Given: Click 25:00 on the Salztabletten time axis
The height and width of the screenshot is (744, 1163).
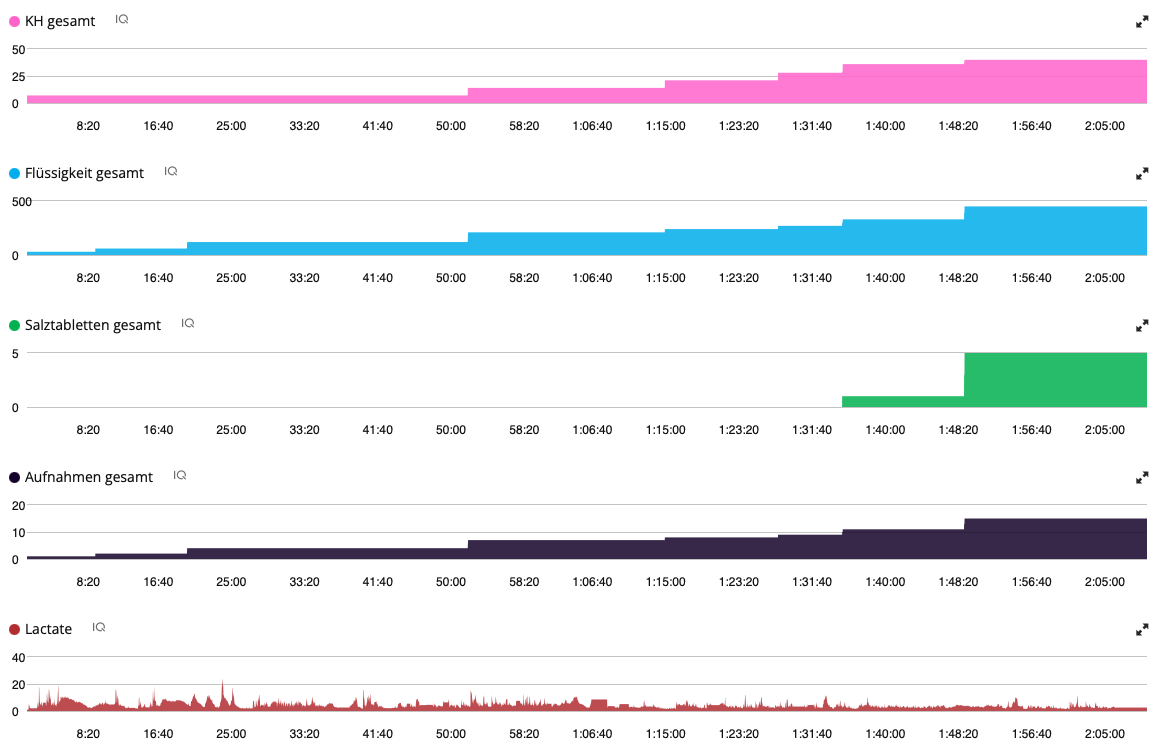Looking at the screenshot, I should tap(231, 430).
